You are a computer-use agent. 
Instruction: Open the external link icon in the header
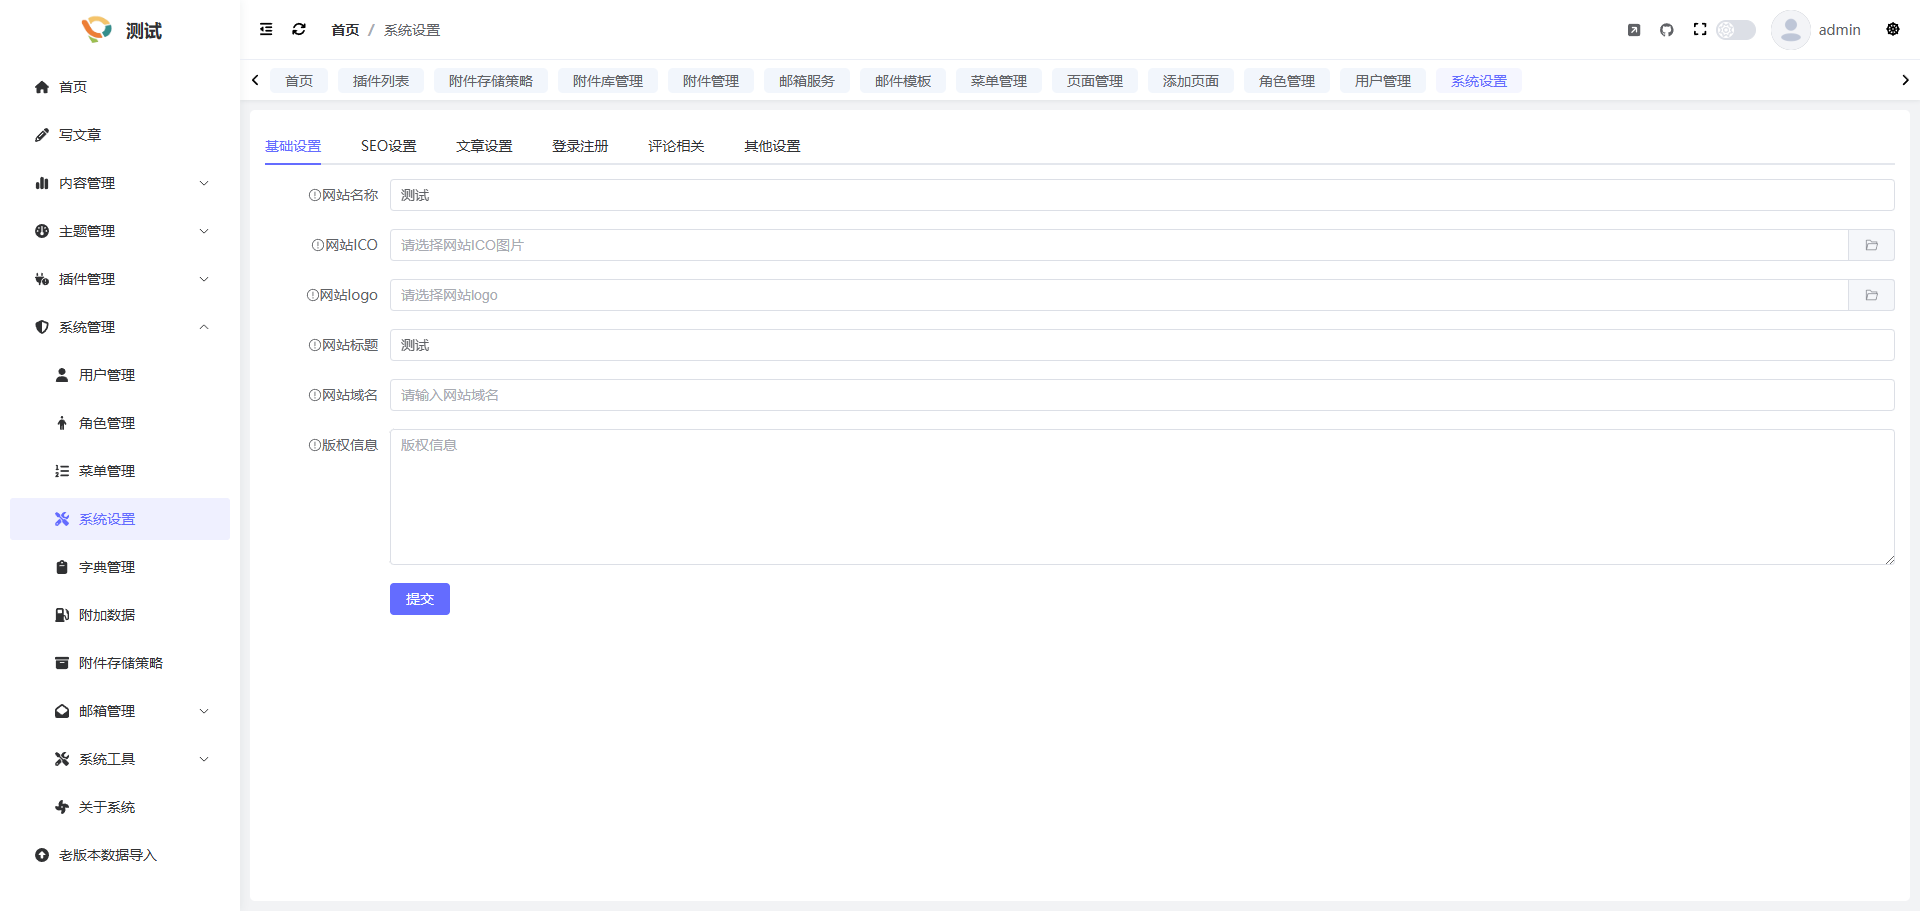(1634, 30)
